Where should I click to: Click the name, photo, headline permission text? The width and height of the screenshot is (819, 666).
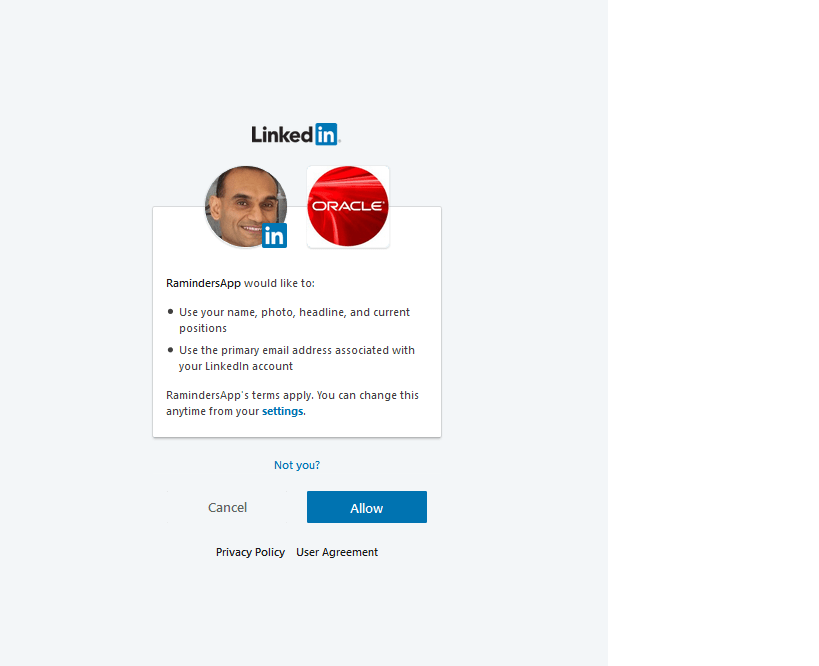295,320
